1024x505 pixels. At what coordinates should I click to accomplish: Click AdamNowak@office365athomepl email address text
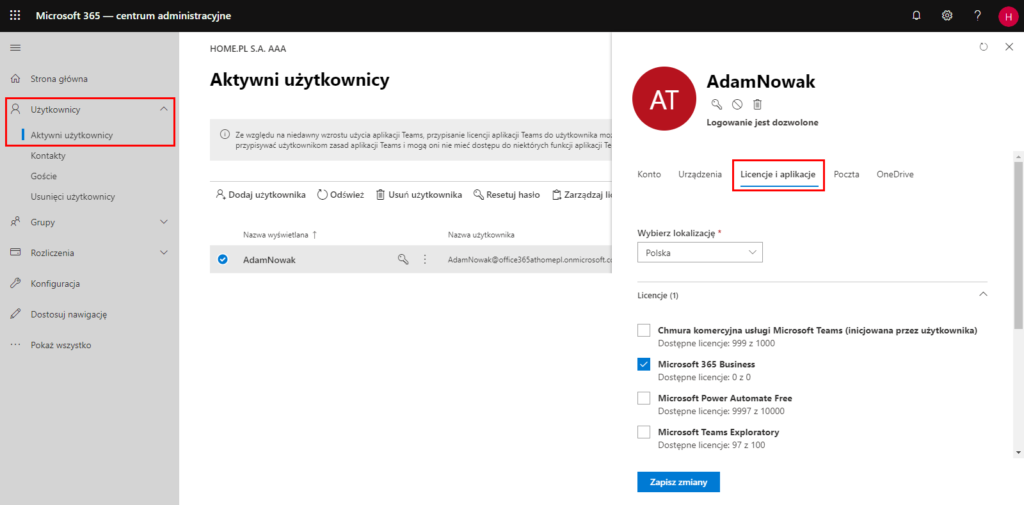530,260
